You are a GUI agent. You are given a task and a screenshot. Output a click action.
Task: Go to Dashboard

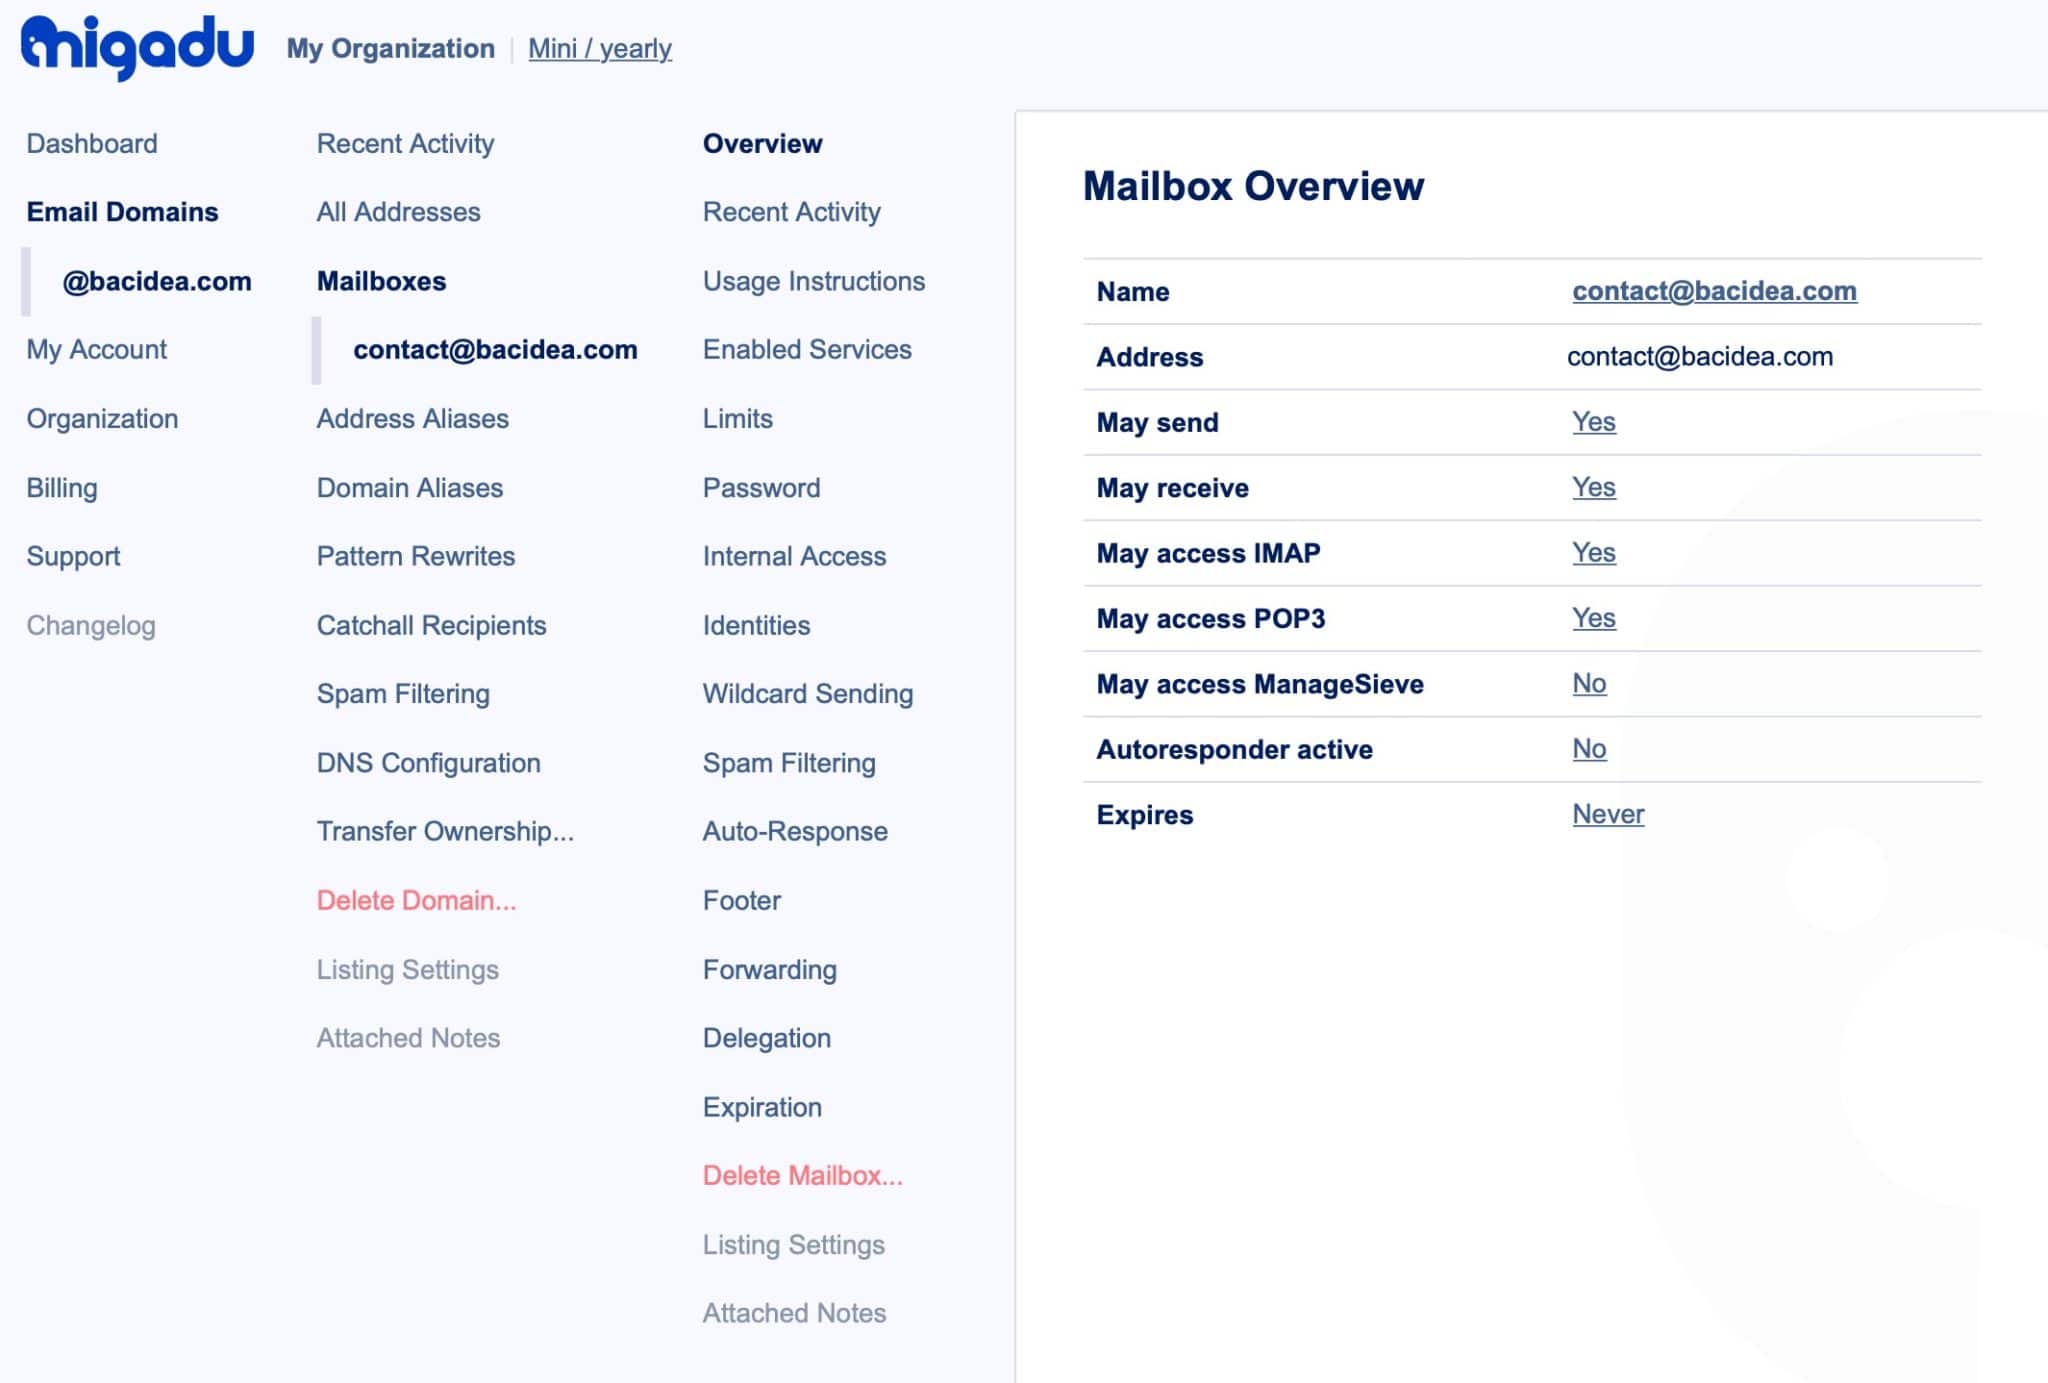(92, 143)
